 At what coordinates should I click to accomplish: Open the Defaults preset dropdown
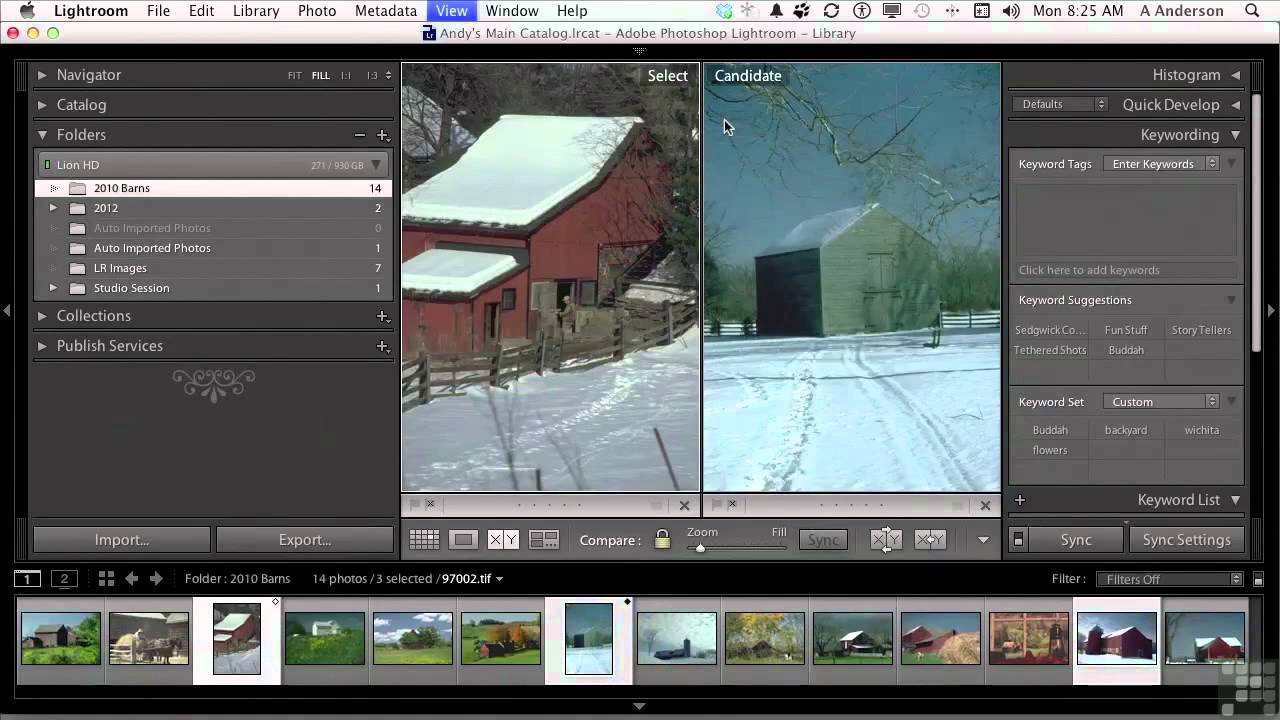[x=1060, y=104]
